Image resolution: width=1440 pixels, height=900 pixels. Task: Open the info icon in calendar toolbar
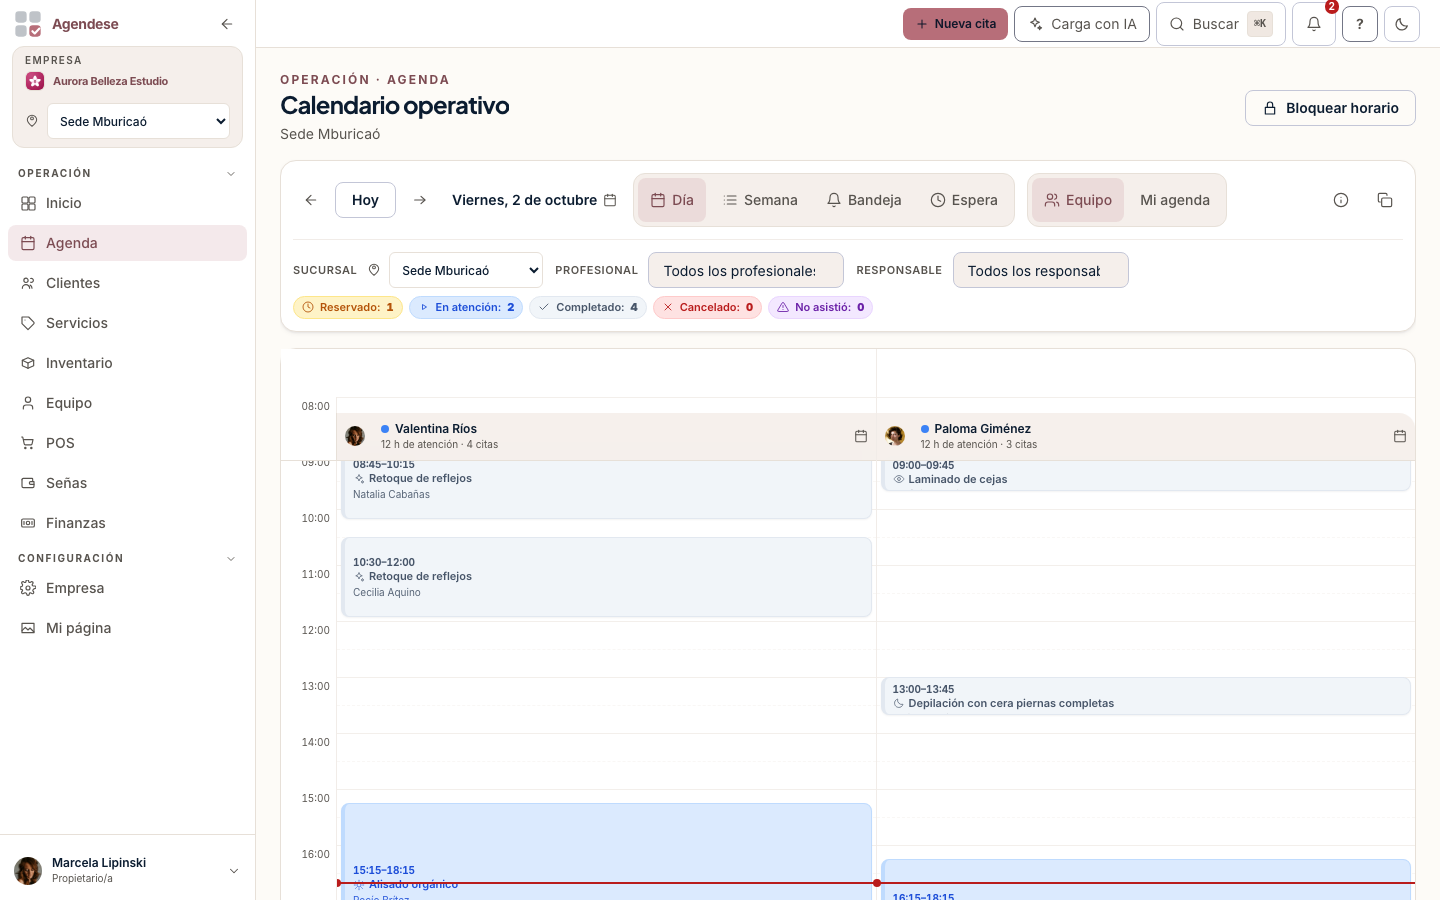coord(1341,200)
